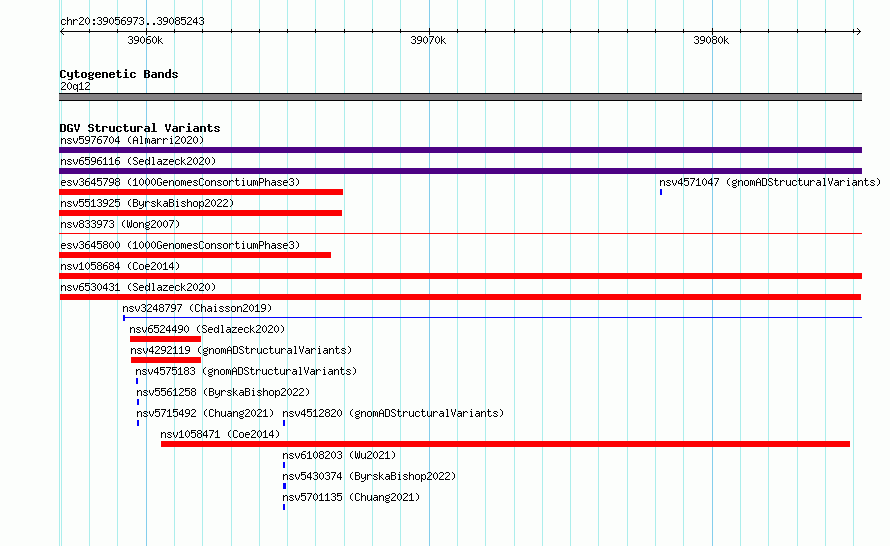Open nsv4575183 (gnomADStructuralVariants) label
The width and height of the screenshot is (890, 546).
coord(246,371)
